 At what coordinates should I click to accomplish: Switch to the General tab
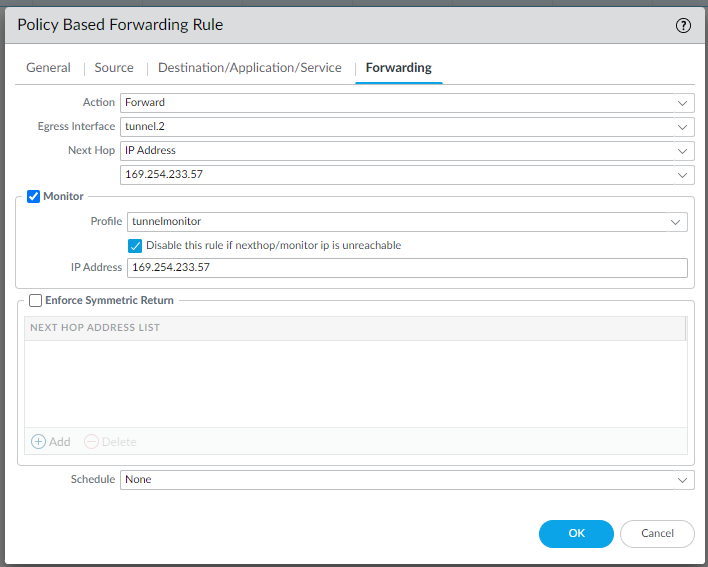click(x=48, y=68)
